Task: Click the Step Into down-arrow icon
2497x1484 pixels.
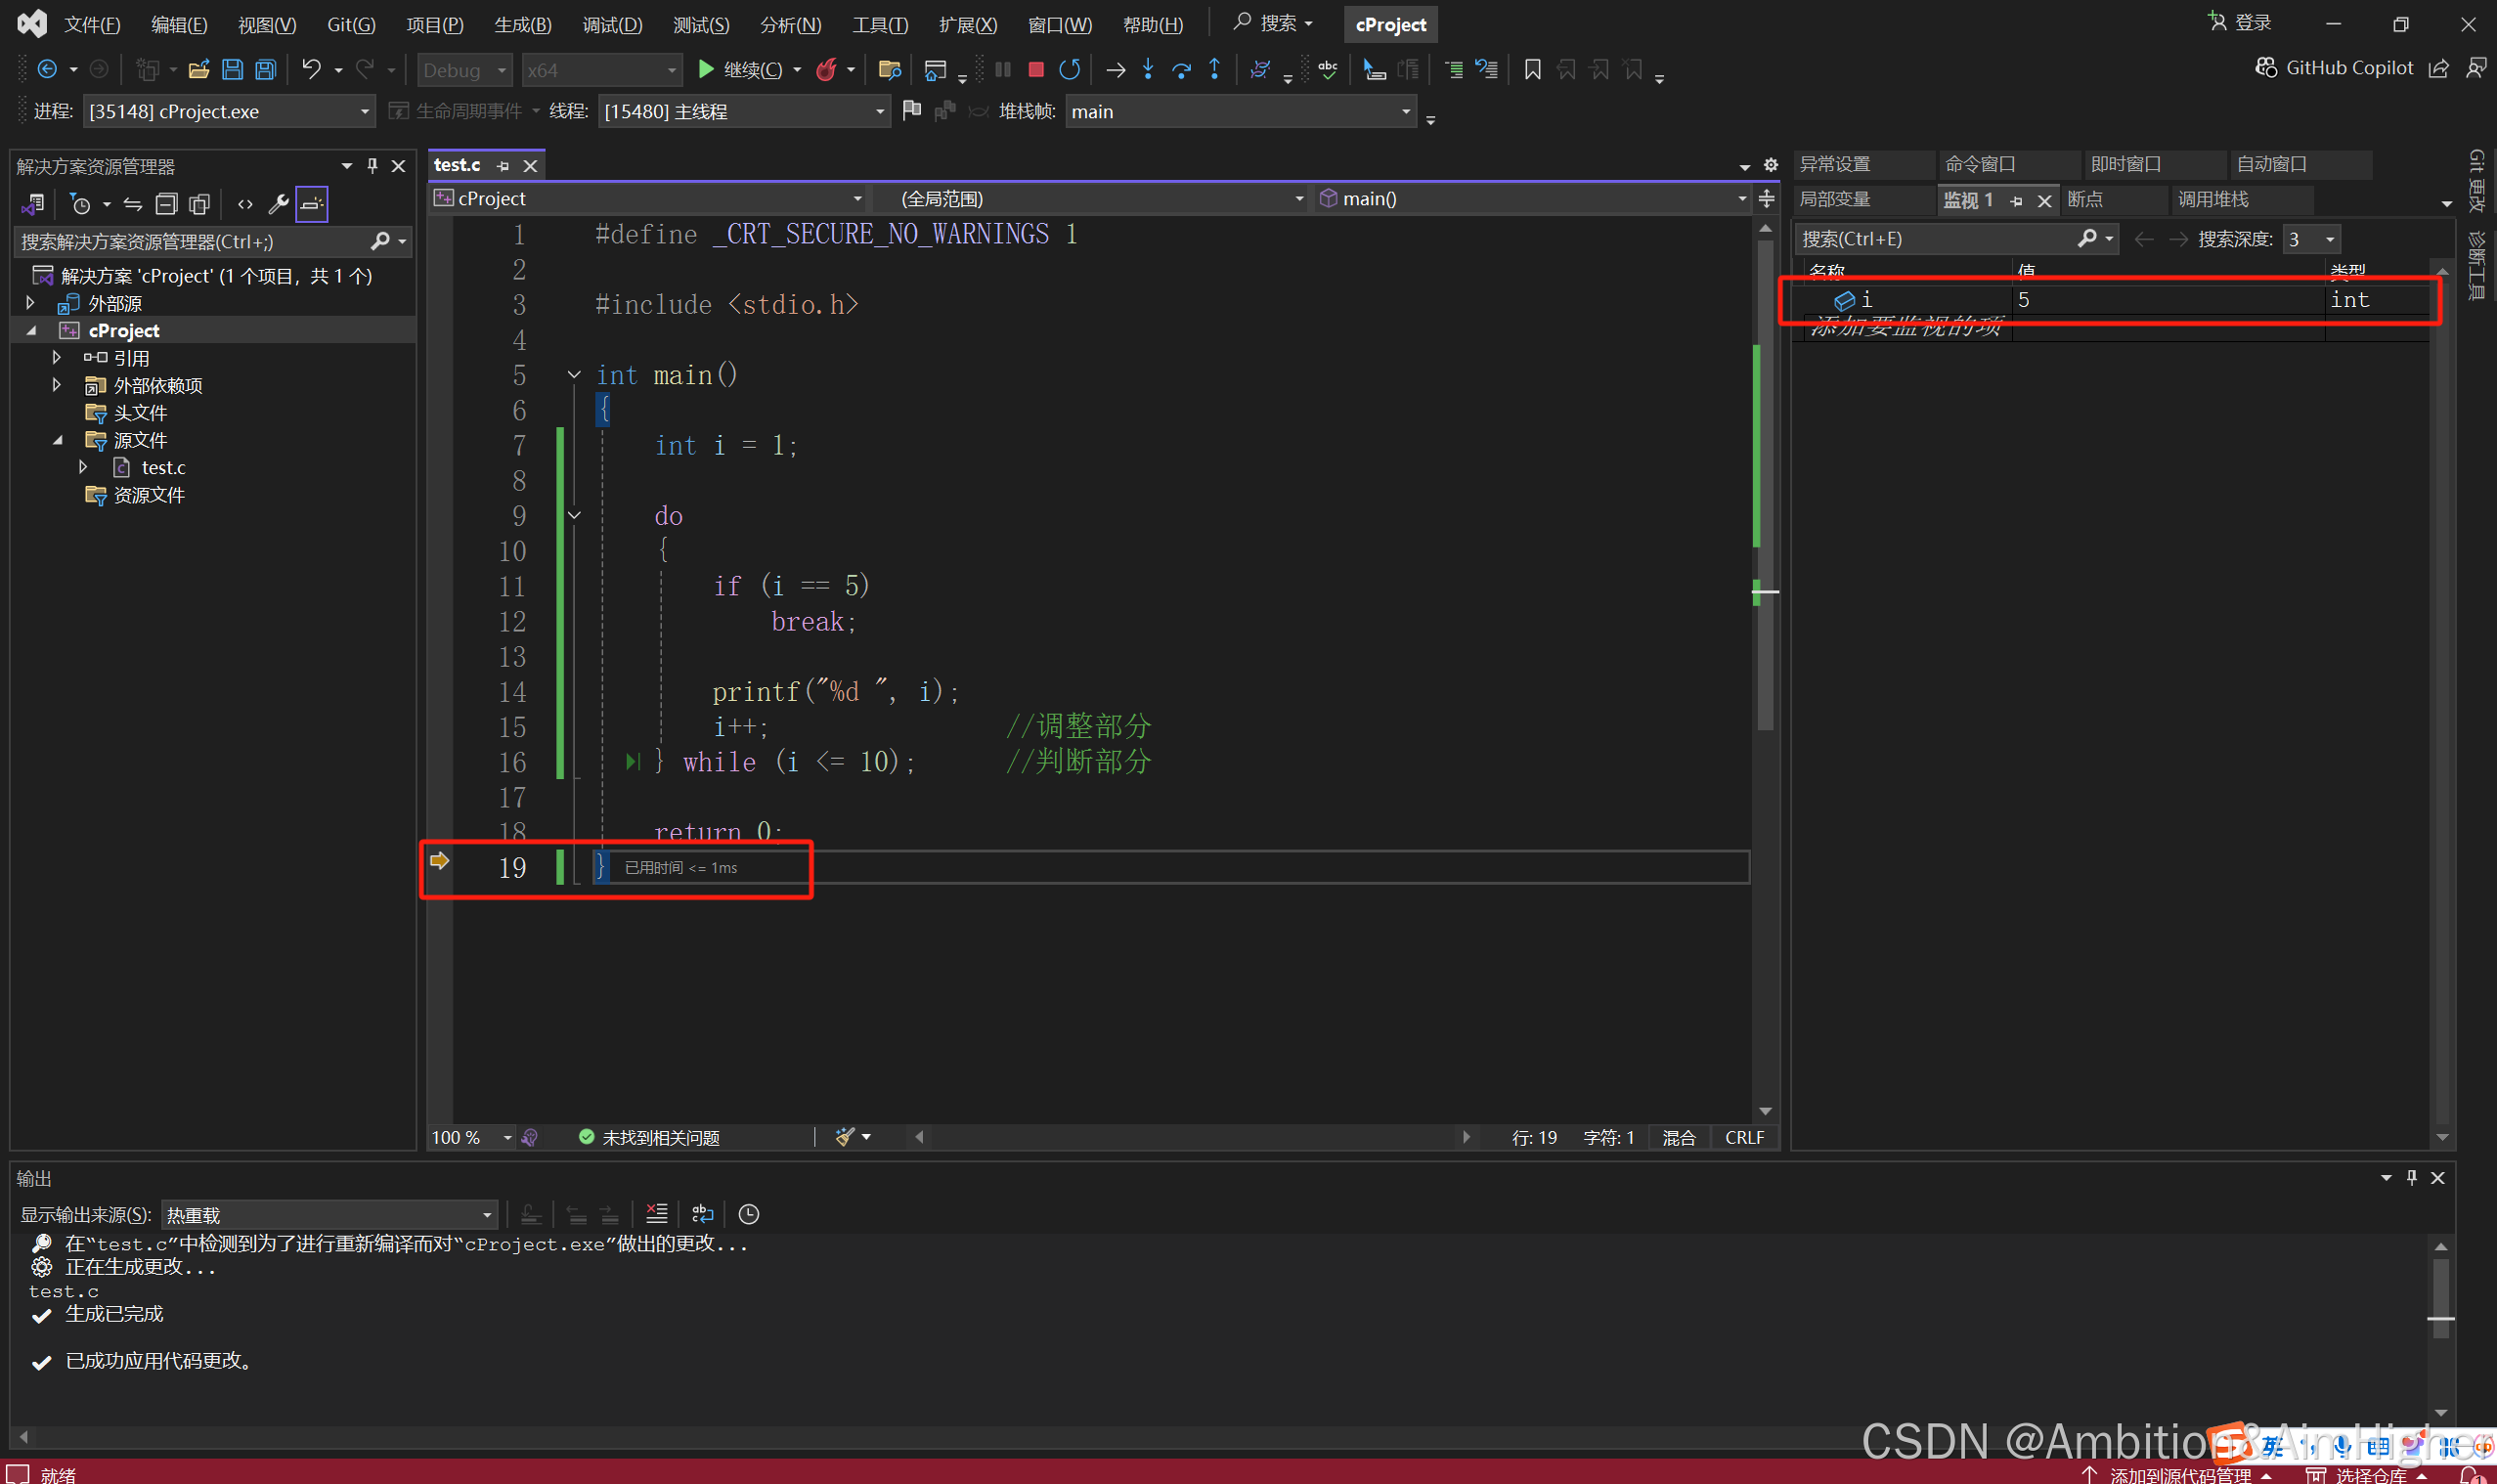Action: pyautogui.click(x=1148, y=69)
